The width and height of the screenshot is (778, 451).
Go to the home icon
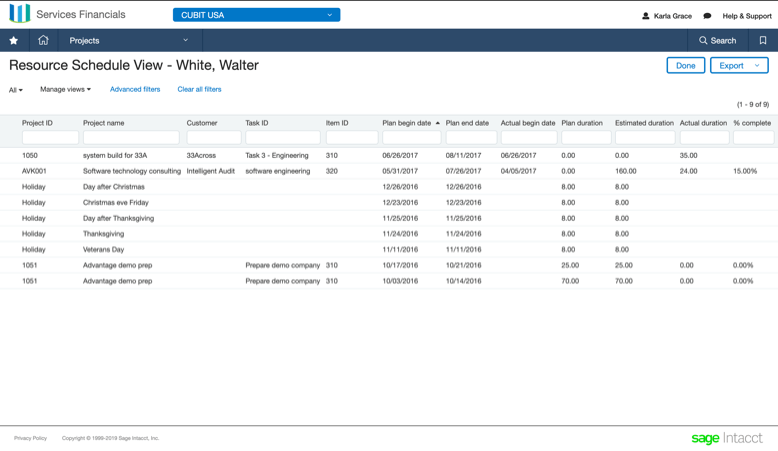tap(43, 40)
